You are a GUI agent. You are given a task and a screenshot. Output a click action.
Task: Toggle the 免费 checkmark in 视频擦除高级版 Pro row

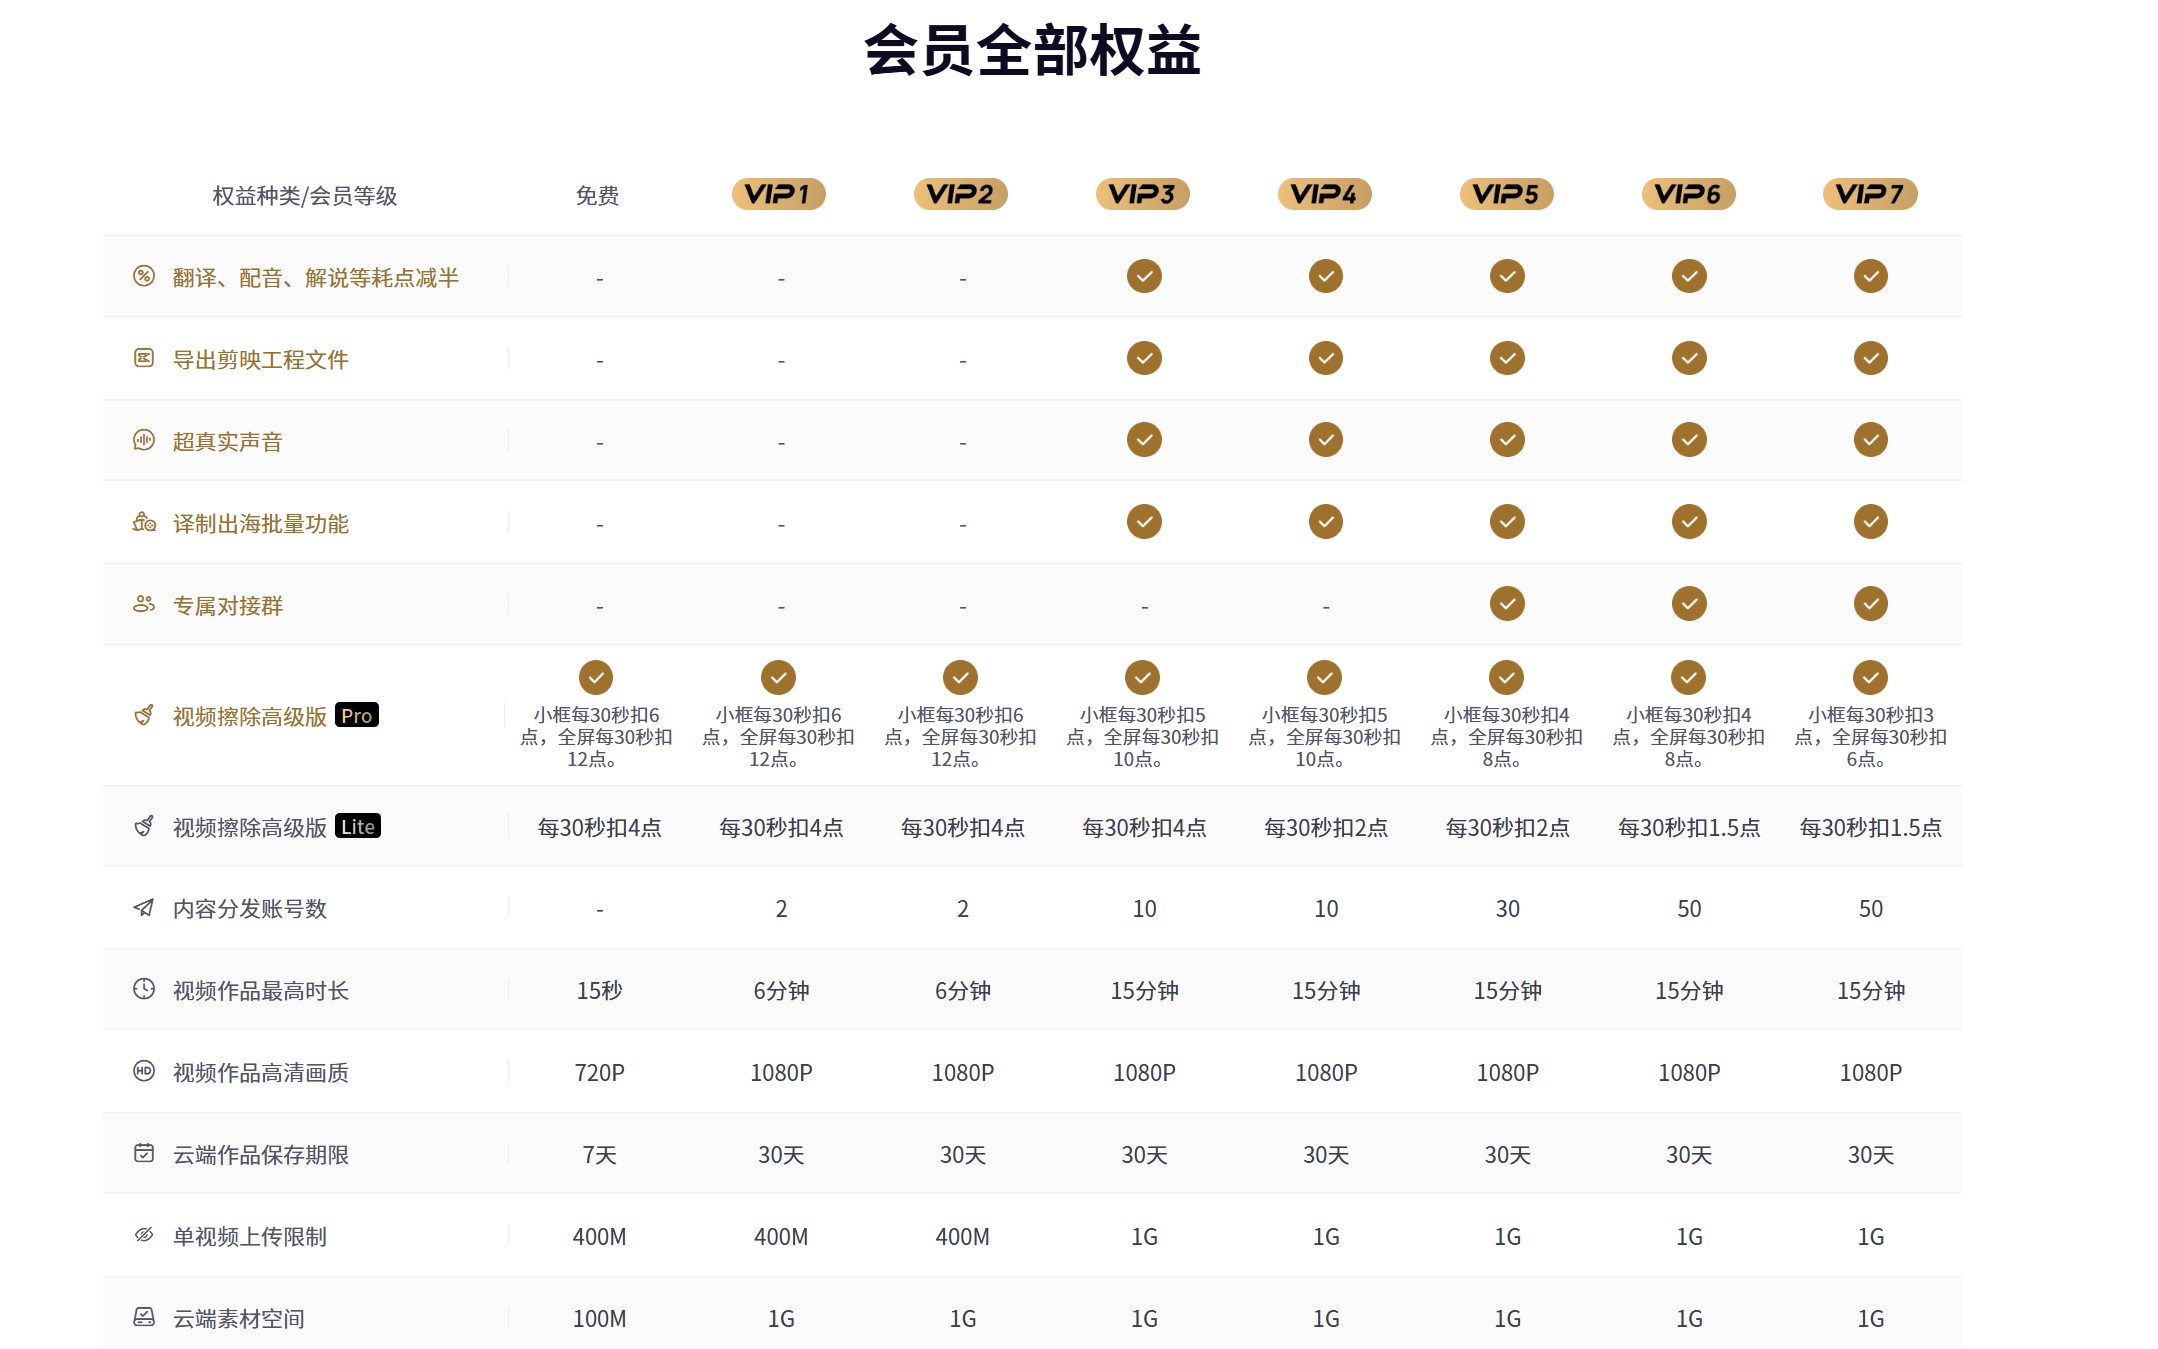click(597, 677)
